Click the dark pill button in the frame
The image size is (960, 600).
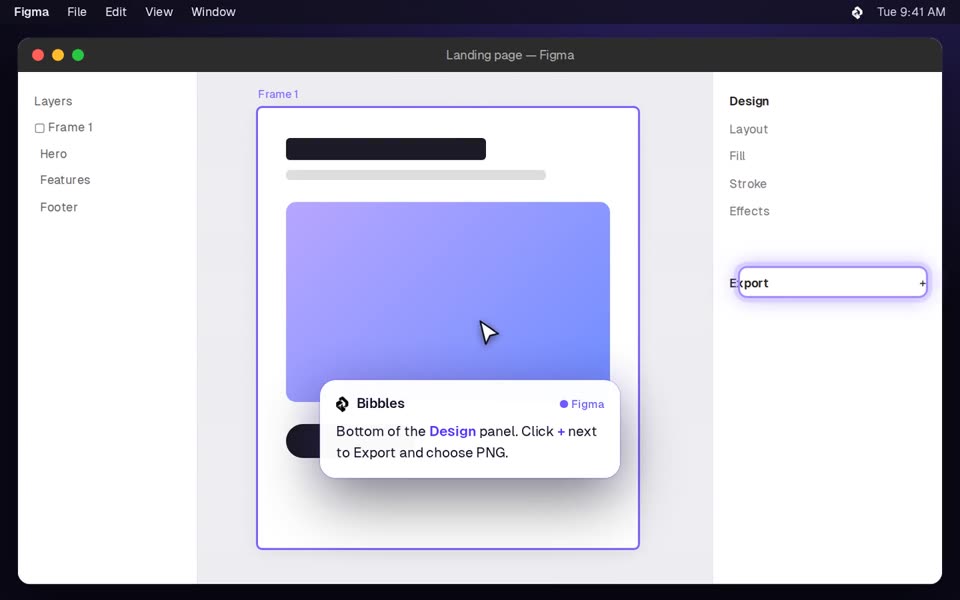coord(302,441)
